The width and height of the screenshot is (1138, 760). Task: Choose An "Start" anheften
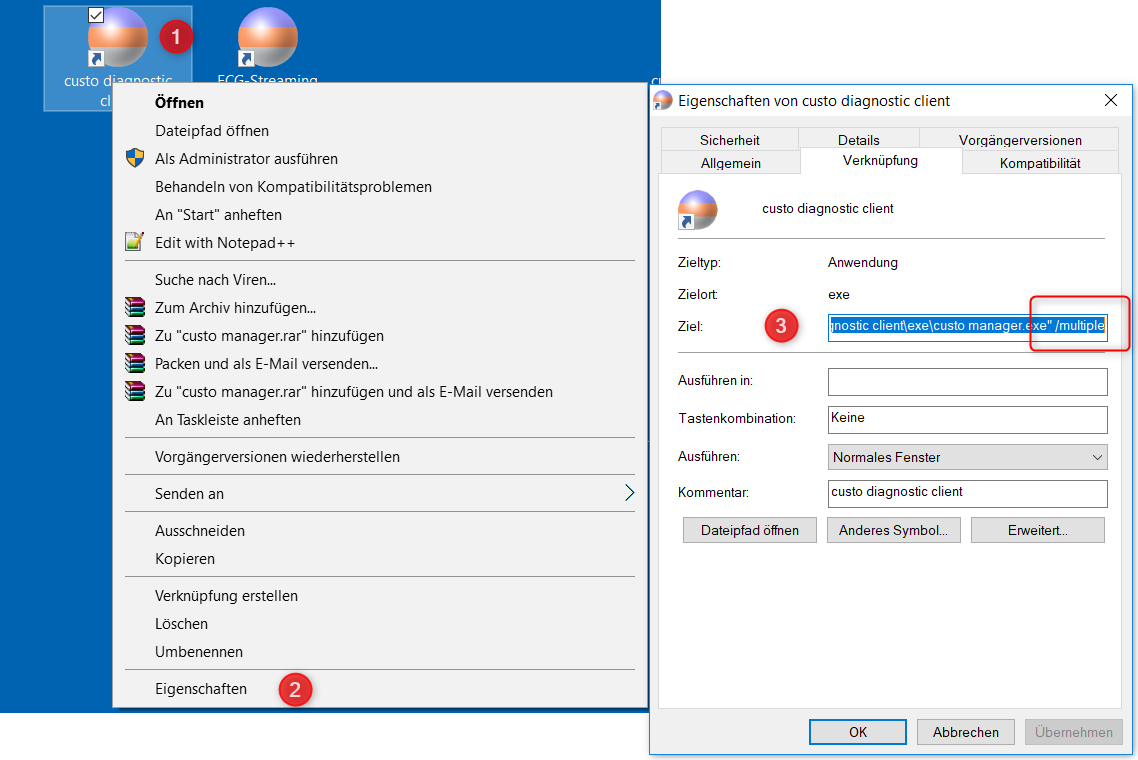click(380, 215)
